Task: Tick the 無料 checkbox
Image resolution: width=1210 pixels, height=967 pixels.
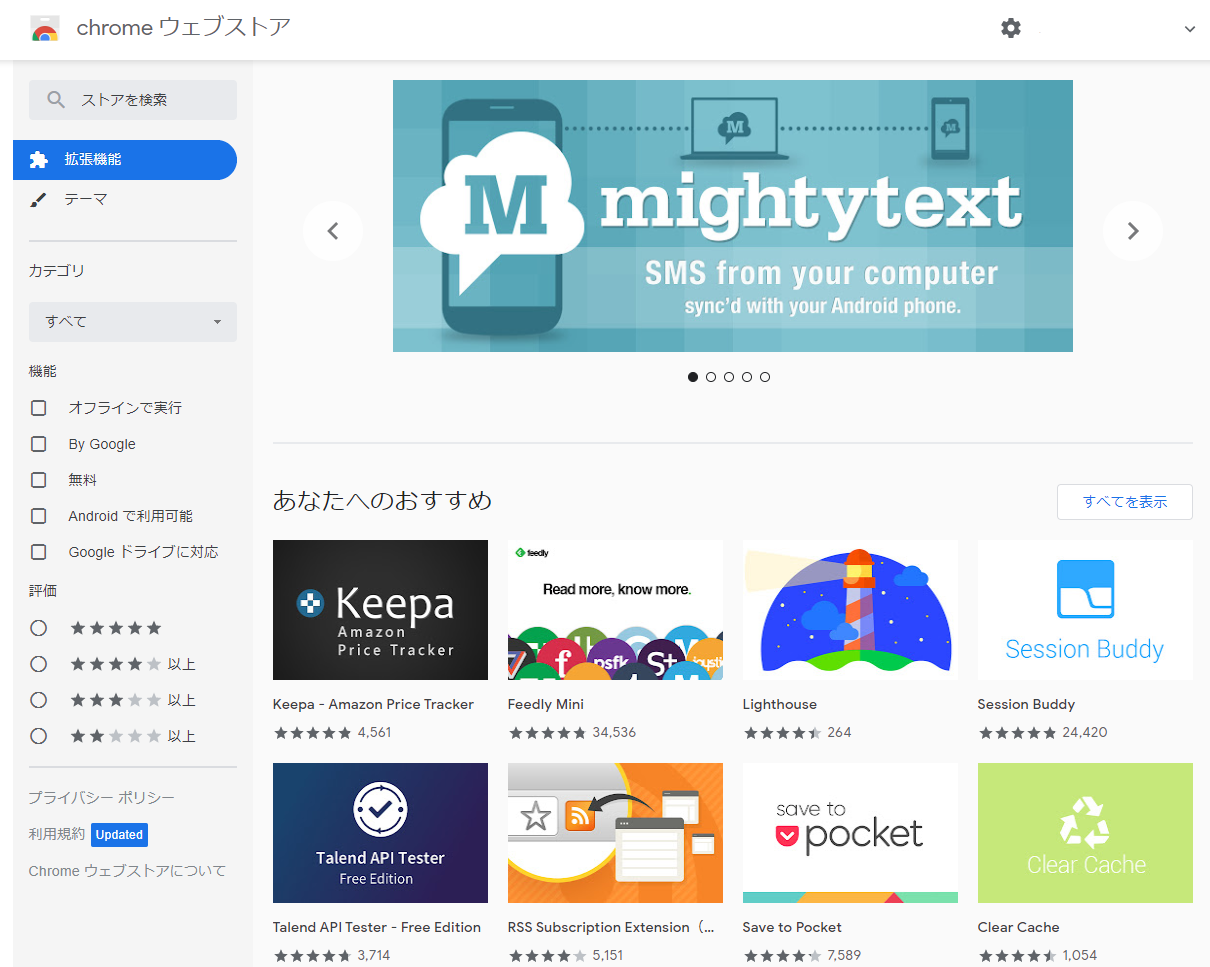Action: coord(39,480)
